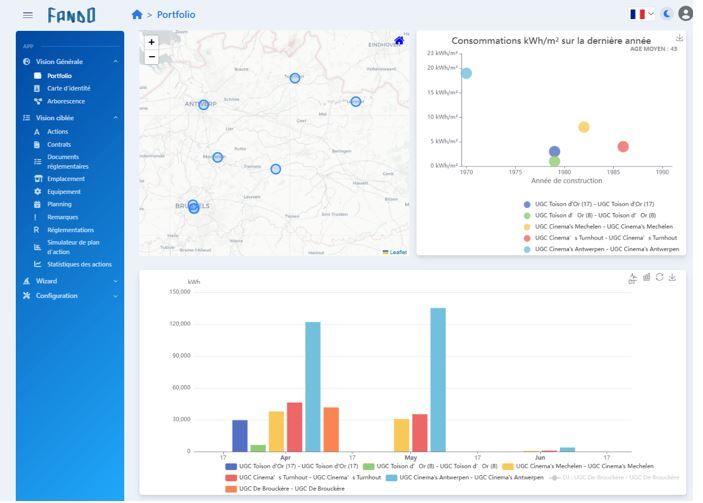Click the Contrats document icon
Viewport: 703px width, 503px height.
[x=37, y=145]
